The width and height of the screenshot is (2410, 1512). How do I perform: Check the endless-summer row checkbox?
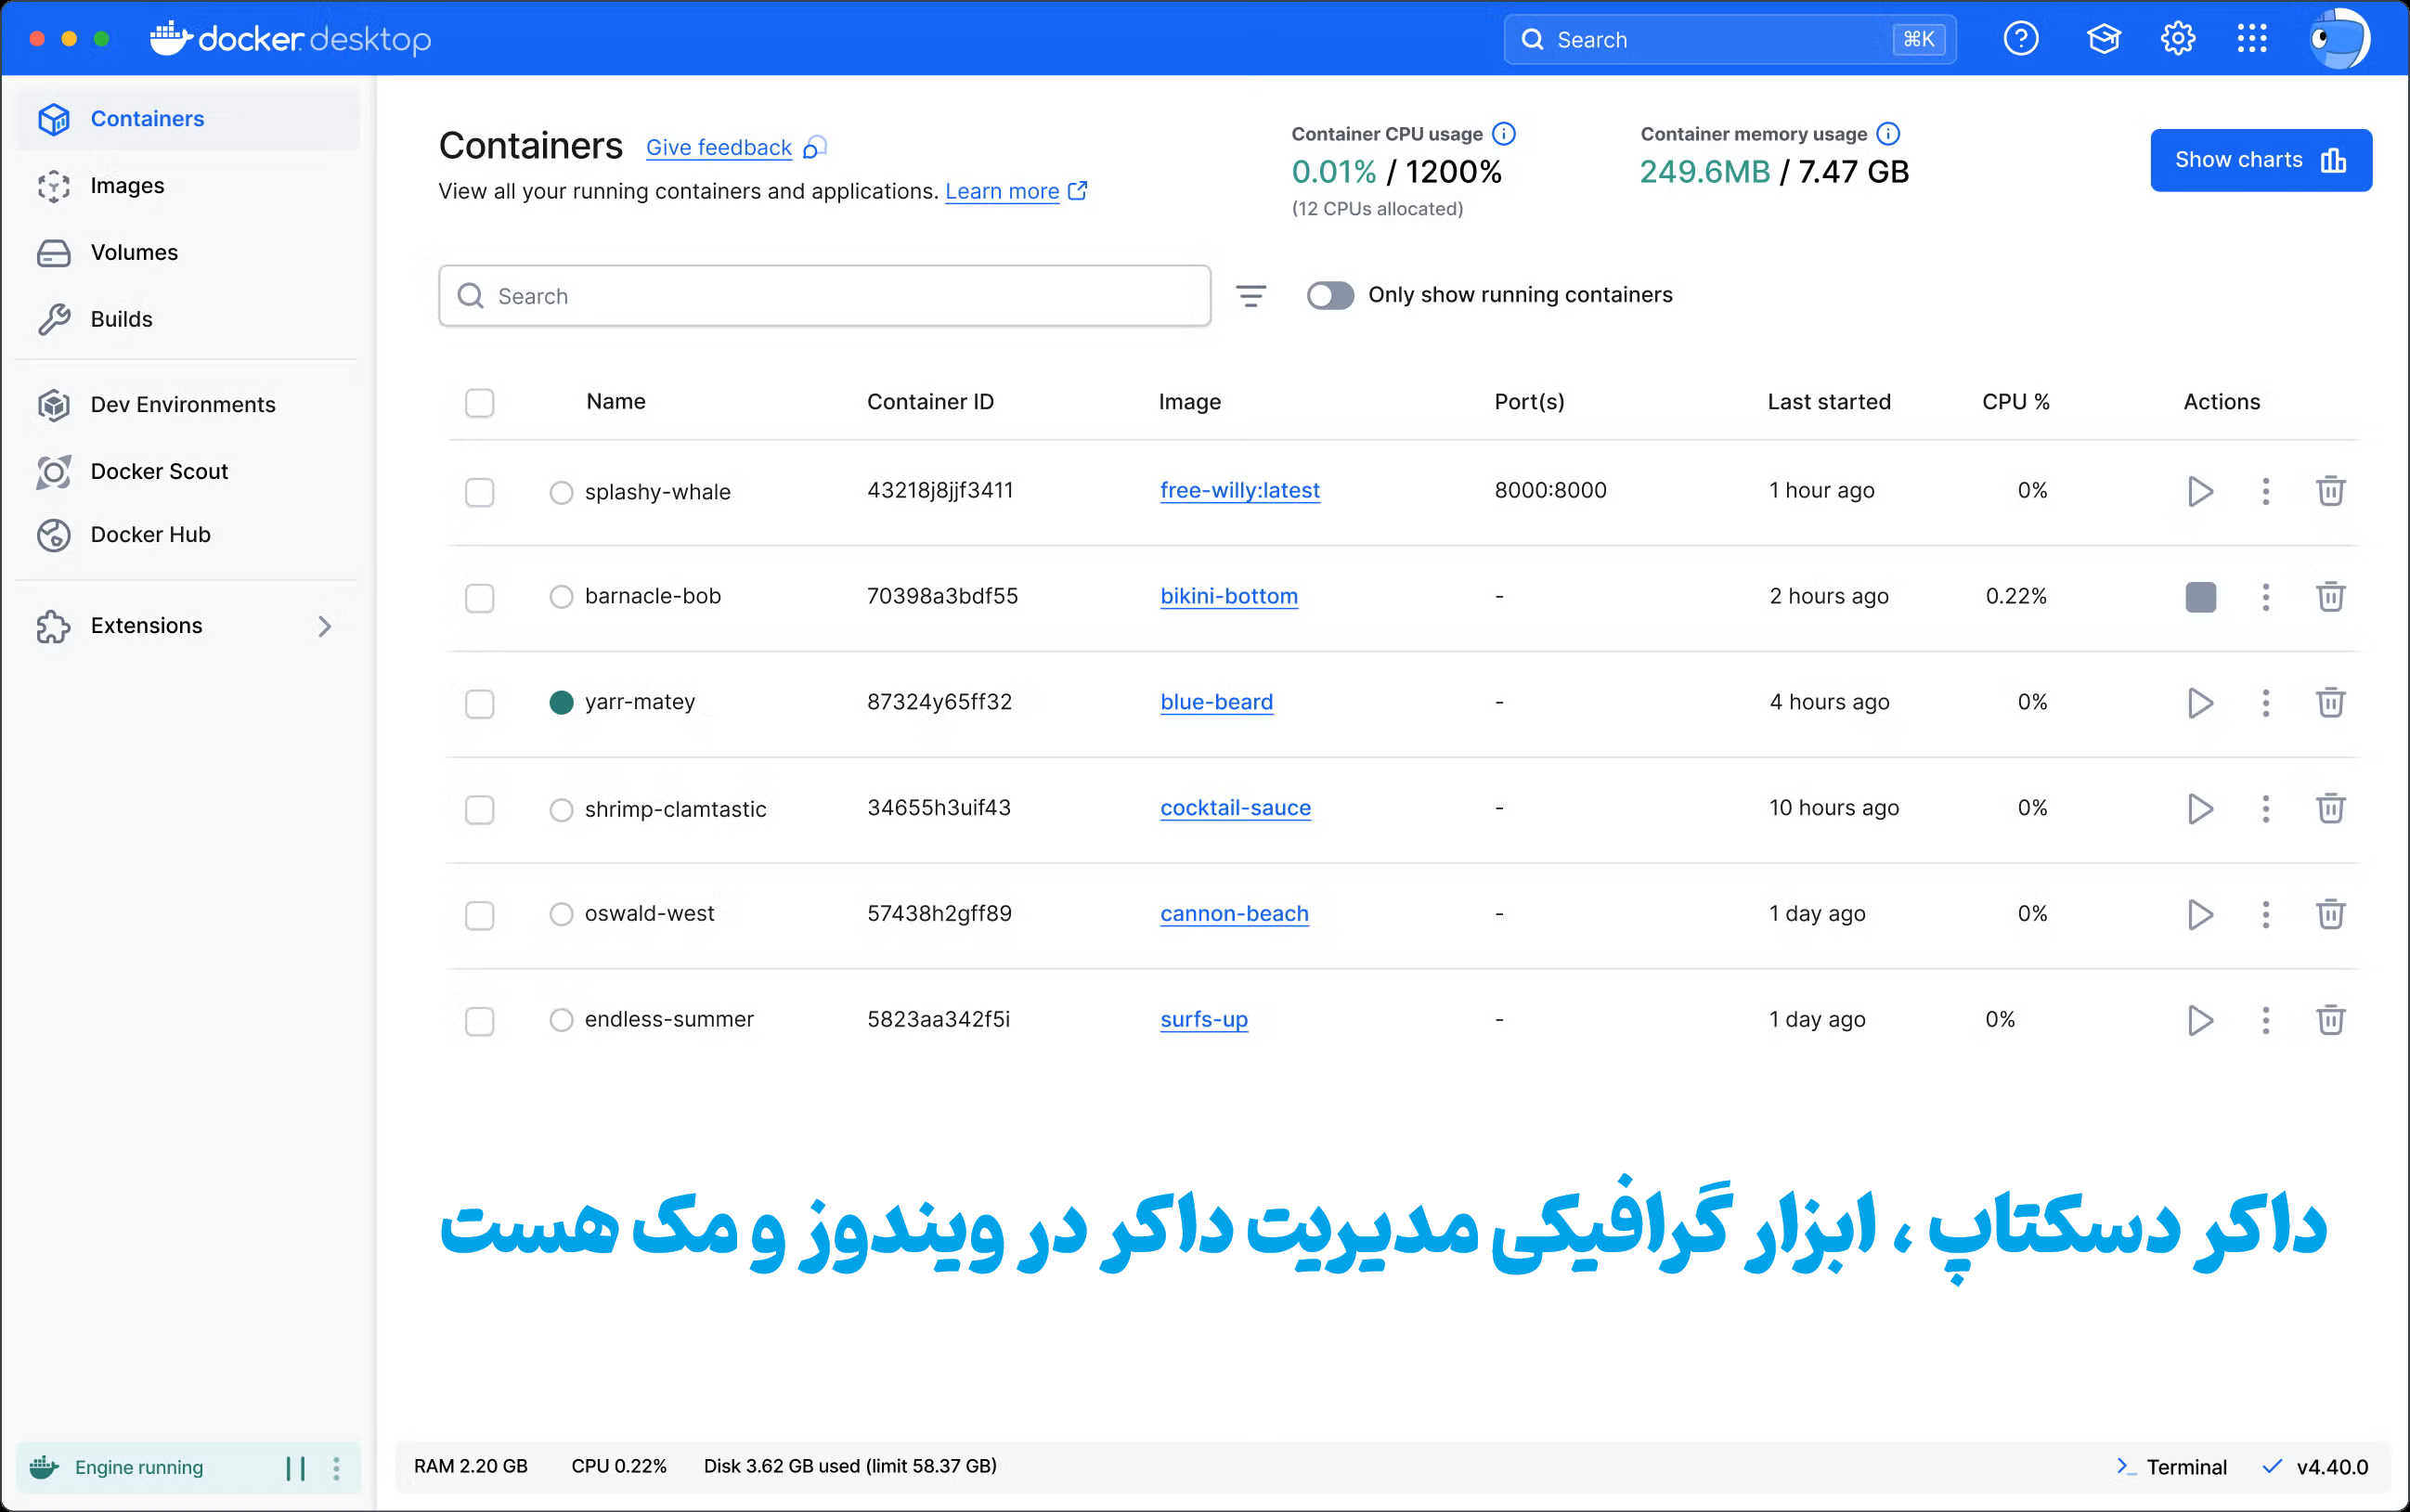pos(479,1022)
